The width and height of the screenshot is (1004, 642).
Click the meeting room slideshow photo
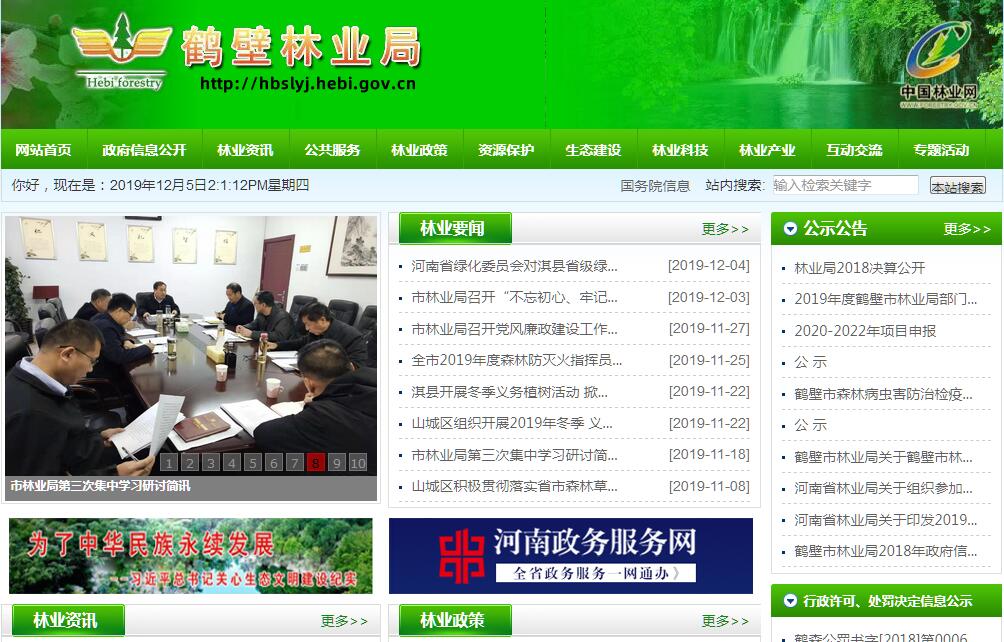(x=191, y=346)
